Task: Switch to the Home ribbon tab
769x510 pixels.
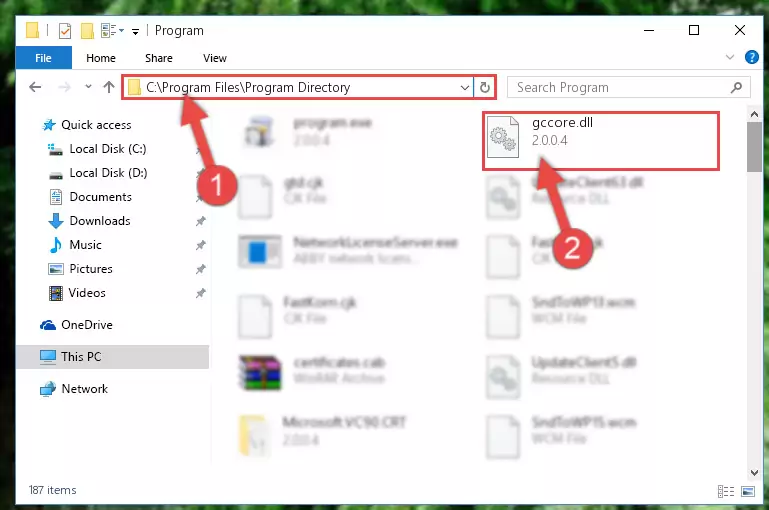Action: point(101,58)
